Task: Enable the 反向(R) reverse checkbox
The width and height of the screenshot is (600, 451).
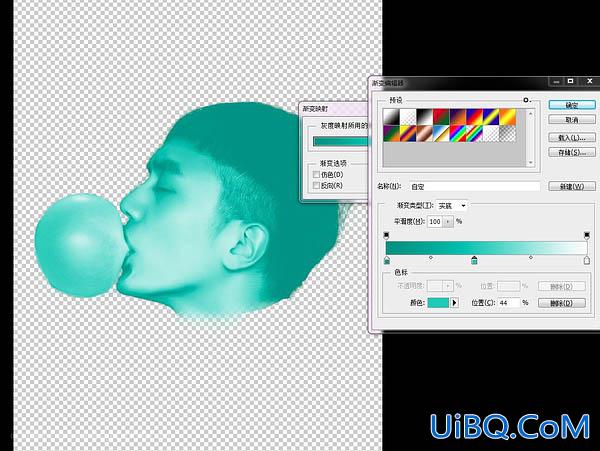Action: click(316, 185)
